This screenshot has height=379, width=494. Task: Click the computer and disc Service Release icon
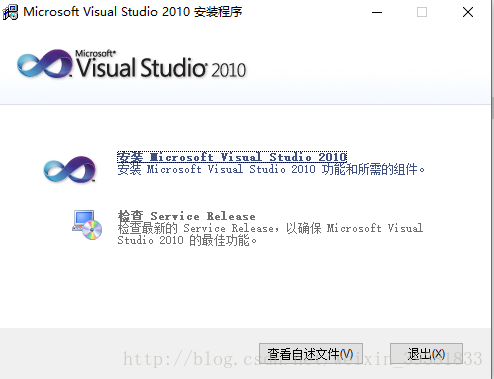pos(87,225)
